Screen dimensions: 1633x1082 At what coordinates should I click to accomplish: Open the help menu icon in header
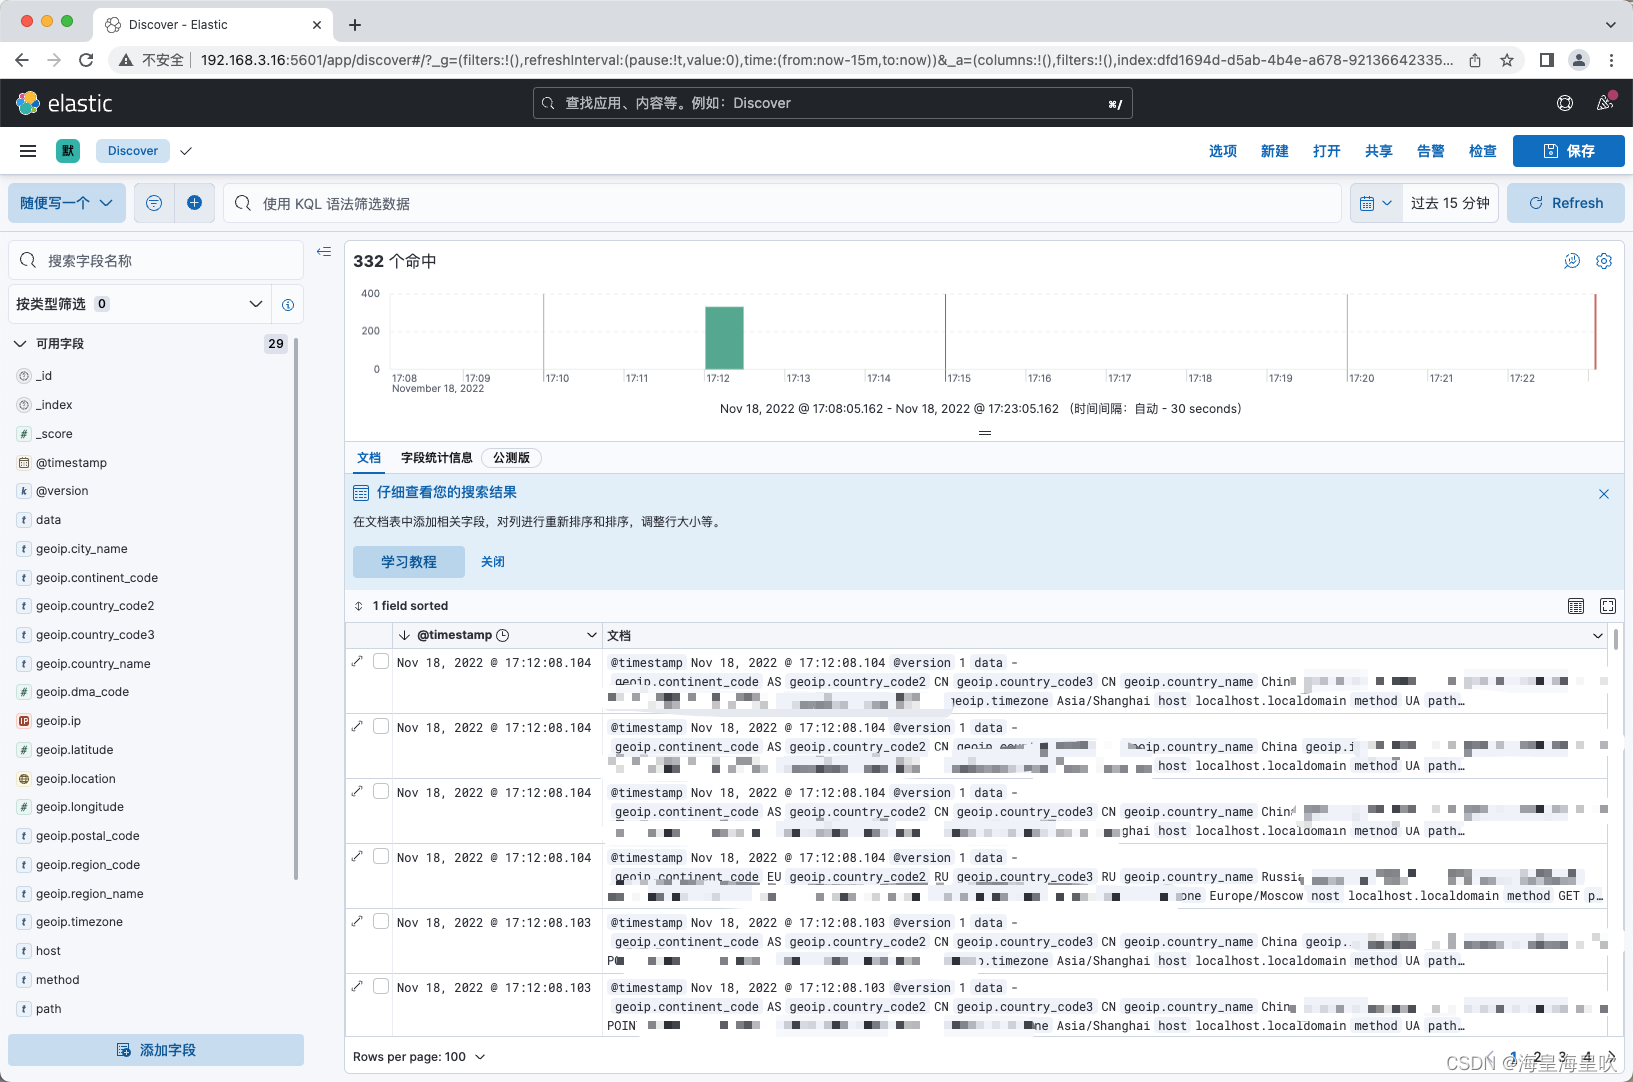tap(1565, 103)
